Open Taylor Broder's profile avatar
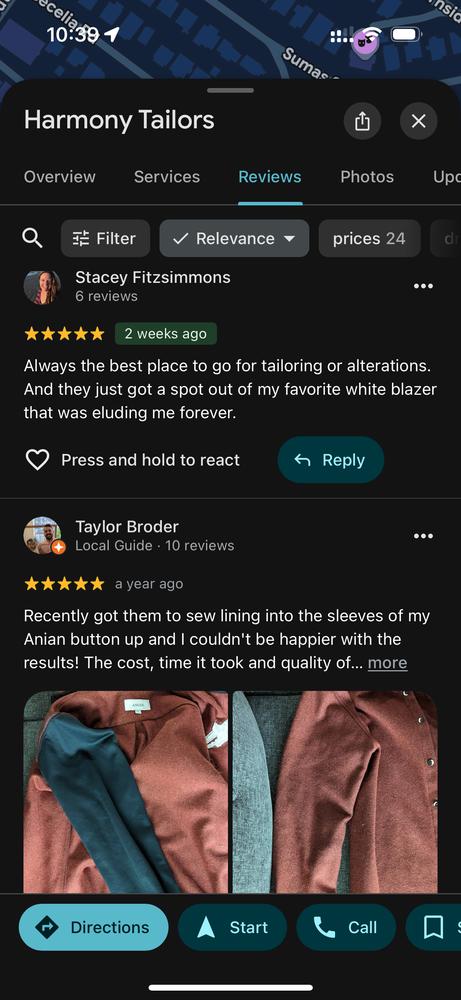 43,536
